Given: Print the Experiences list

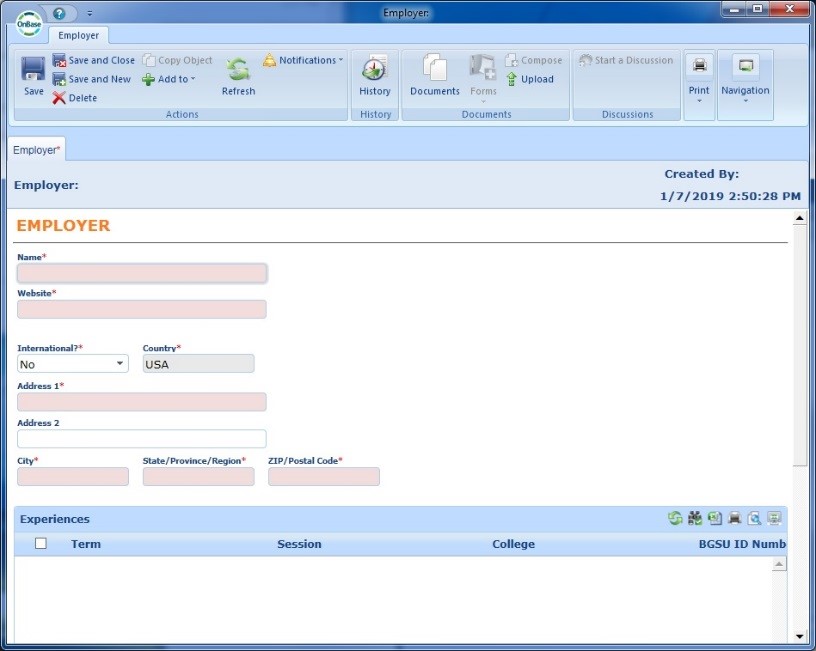Looking at the screenshot, I should click(735, 518).
